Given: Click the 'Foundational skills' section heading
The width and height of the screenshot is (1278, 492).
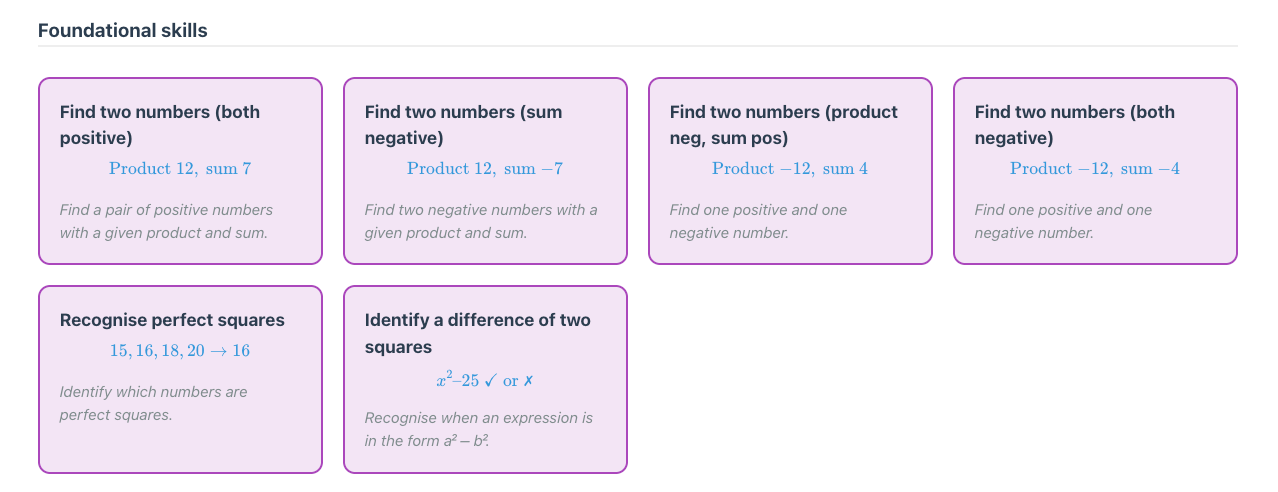Looking at the screenshot, I should point(123,30).
